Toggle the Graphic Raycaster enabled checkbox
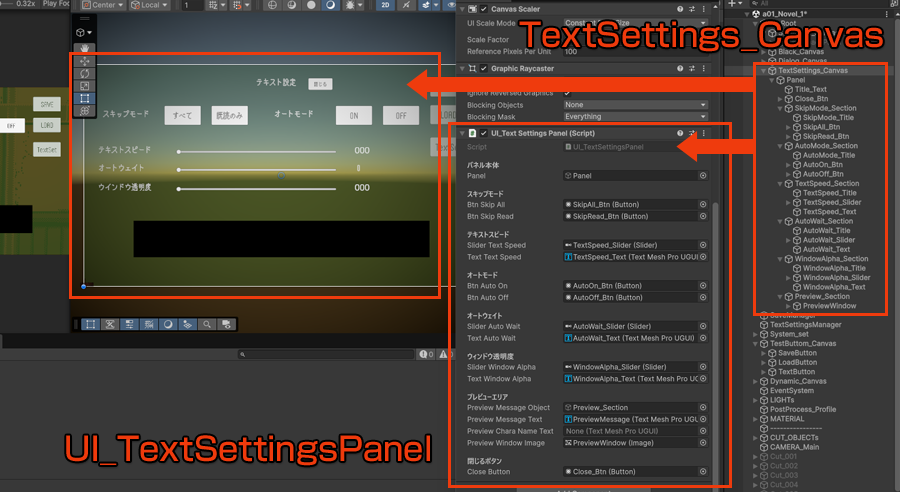This screenshot has width=900, height=492. (x=481, y=69)
